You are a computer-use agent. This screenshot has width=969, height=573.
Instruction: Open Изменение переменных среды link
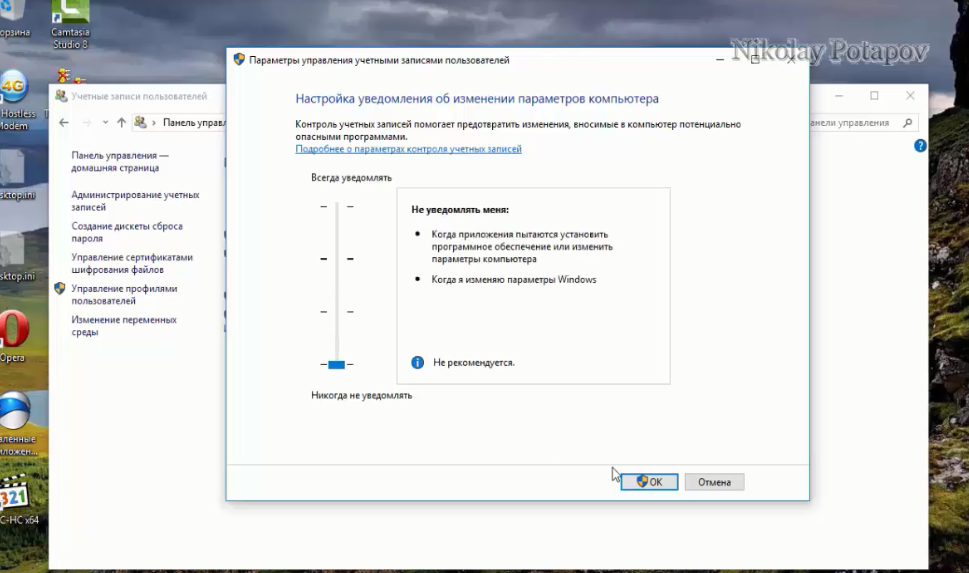pos(124,326)
